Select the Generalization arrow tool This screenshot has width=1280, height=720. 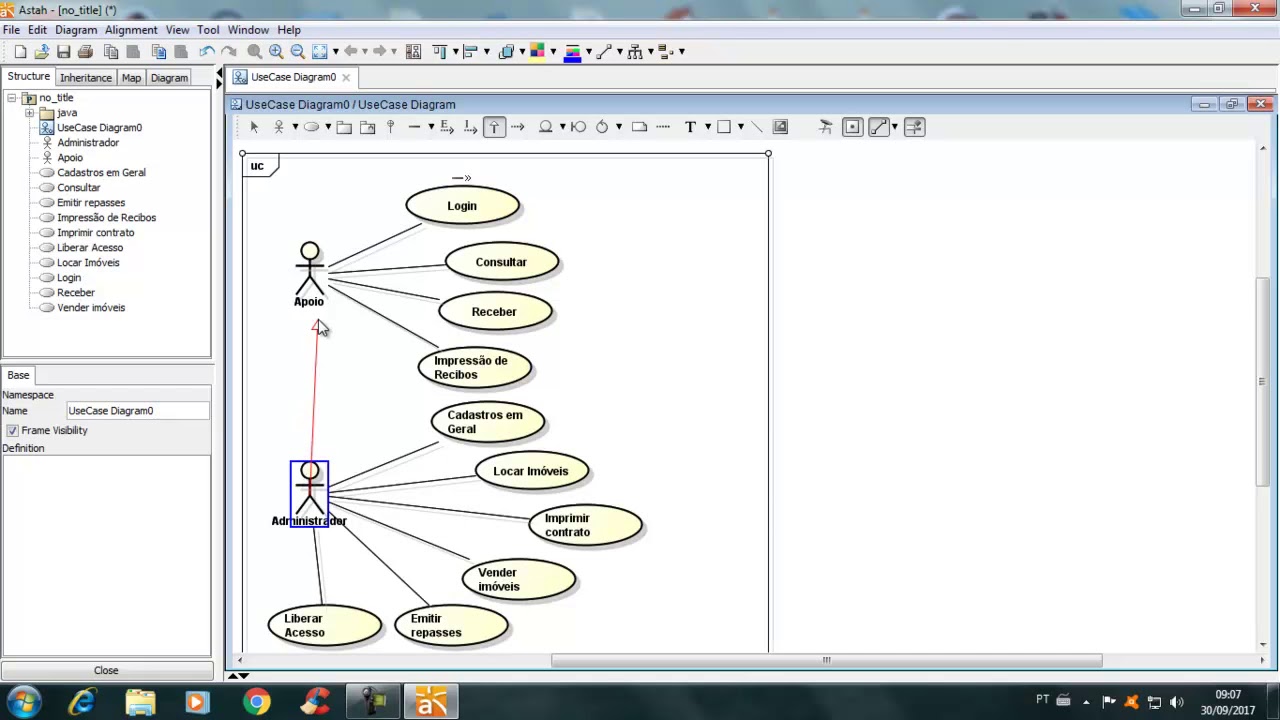494,127
